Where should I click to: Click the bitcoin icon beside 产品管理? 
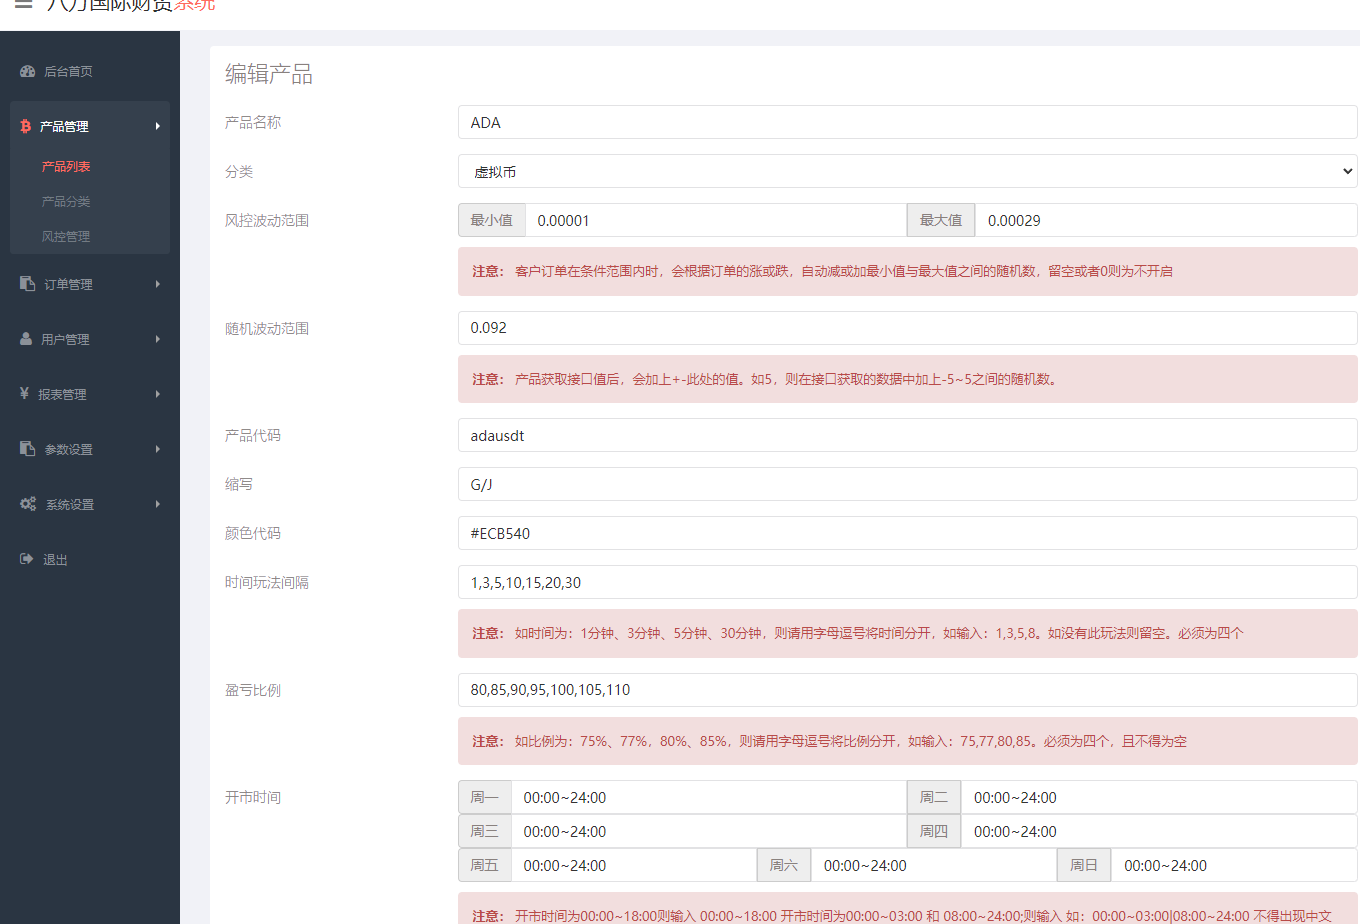pos(26,126)
